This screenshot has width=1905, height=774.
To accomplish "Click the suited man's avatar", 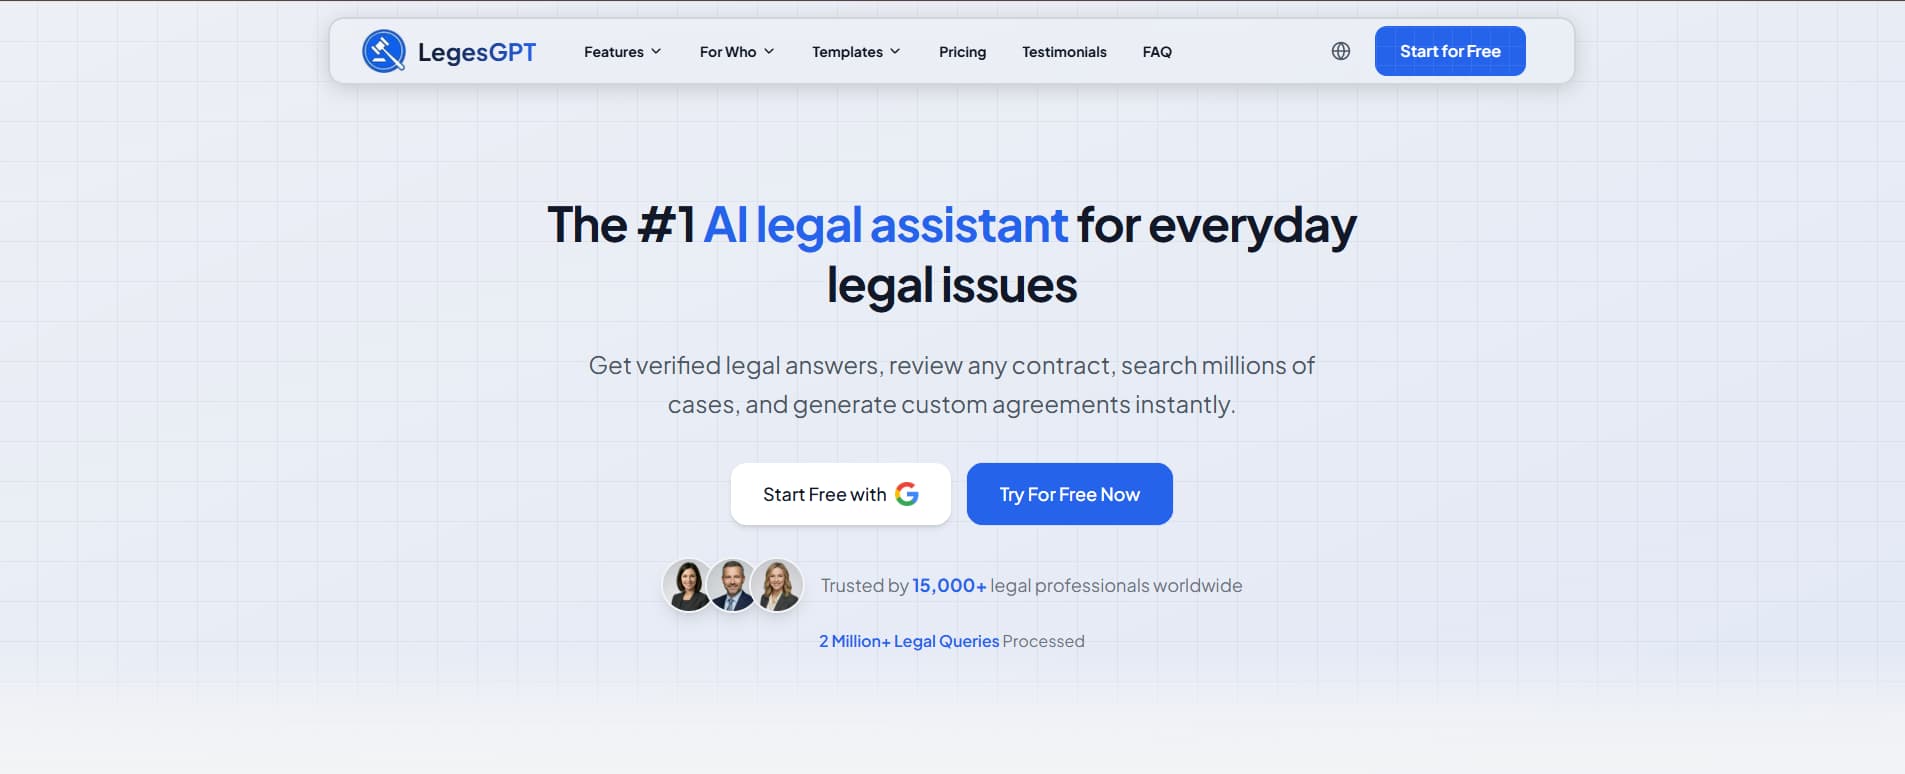I will click(x=733, y=586).
